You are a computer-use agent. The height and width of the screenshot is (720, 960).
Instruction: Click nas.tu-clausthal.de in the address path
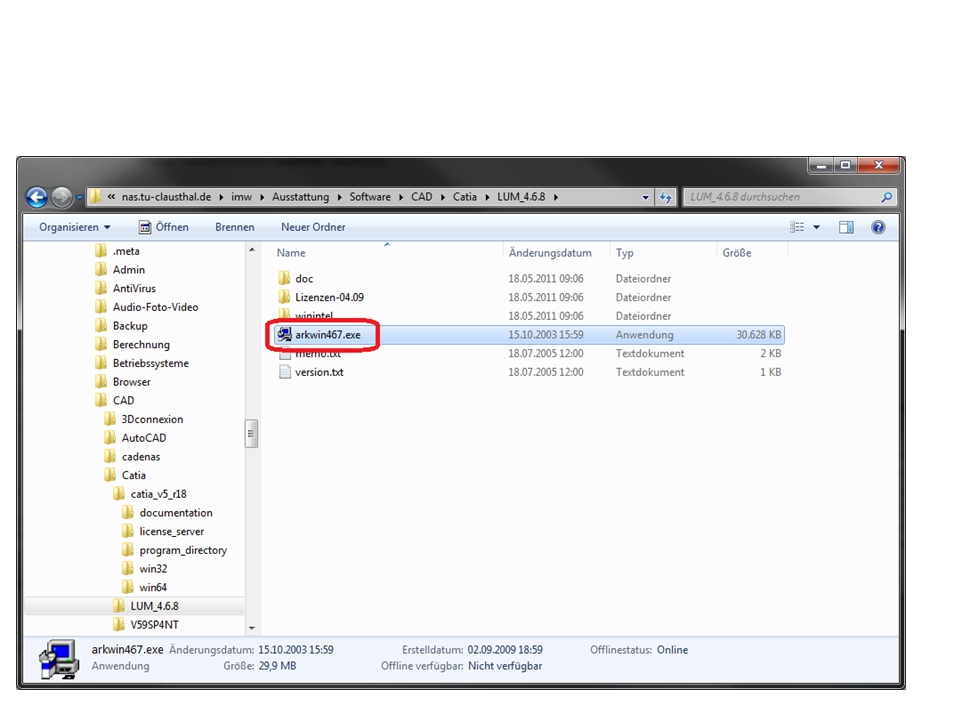pyautogui.click(x=166, y=197)
